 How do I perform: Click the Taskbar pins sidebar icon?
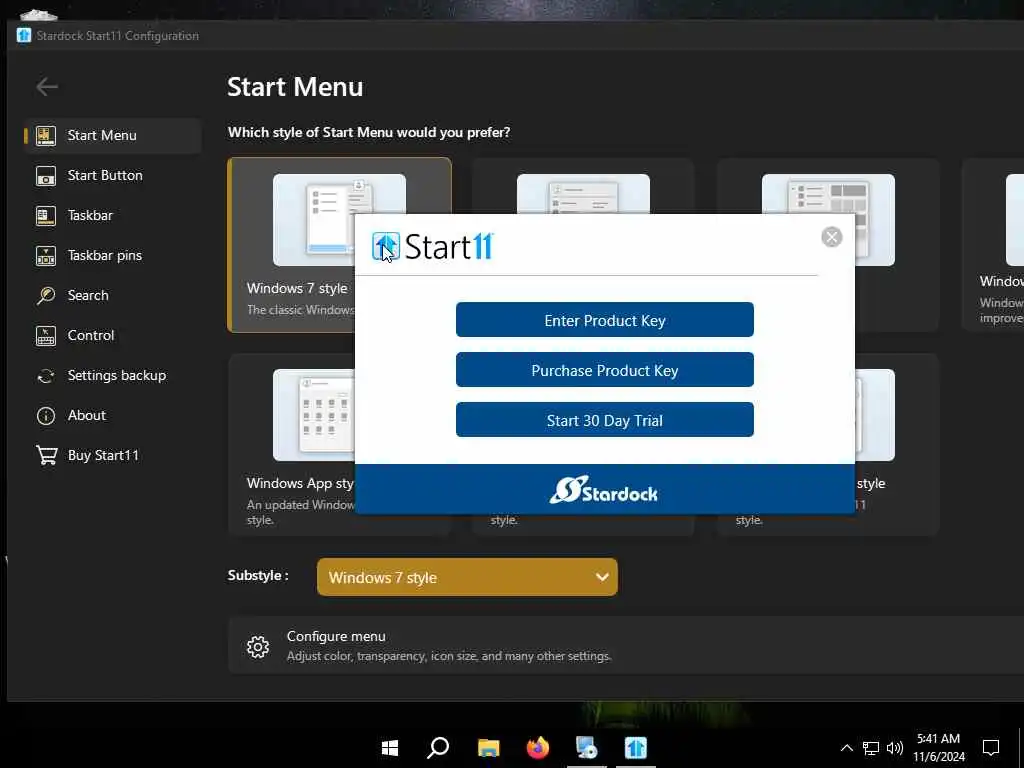click(x=46, y=255)
